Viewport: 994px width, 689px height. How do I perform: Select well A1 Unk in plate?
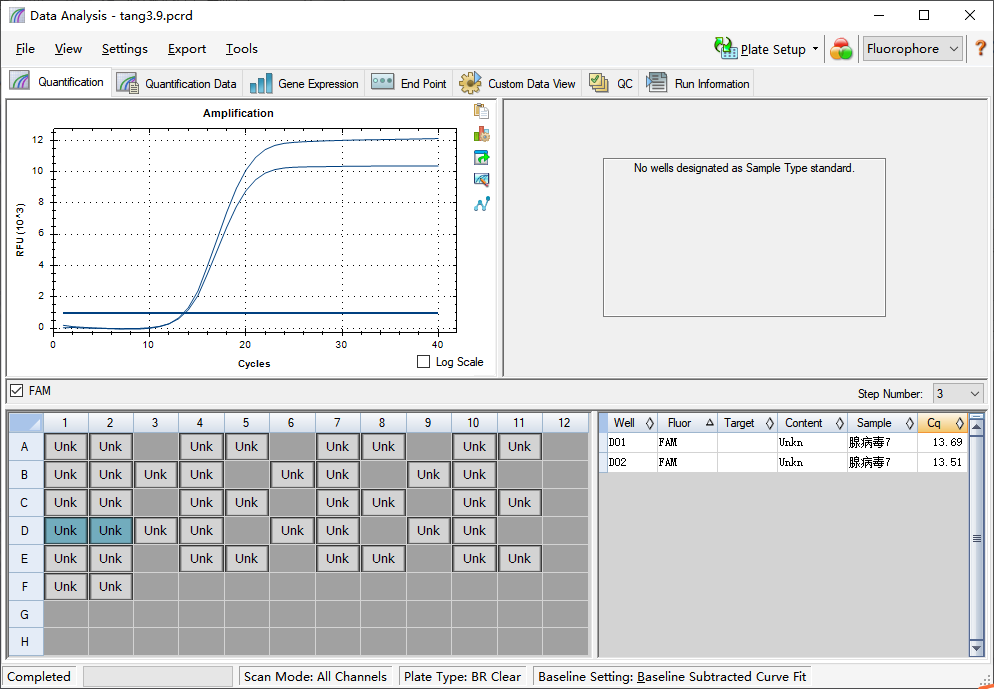click(x=65, y=446)
